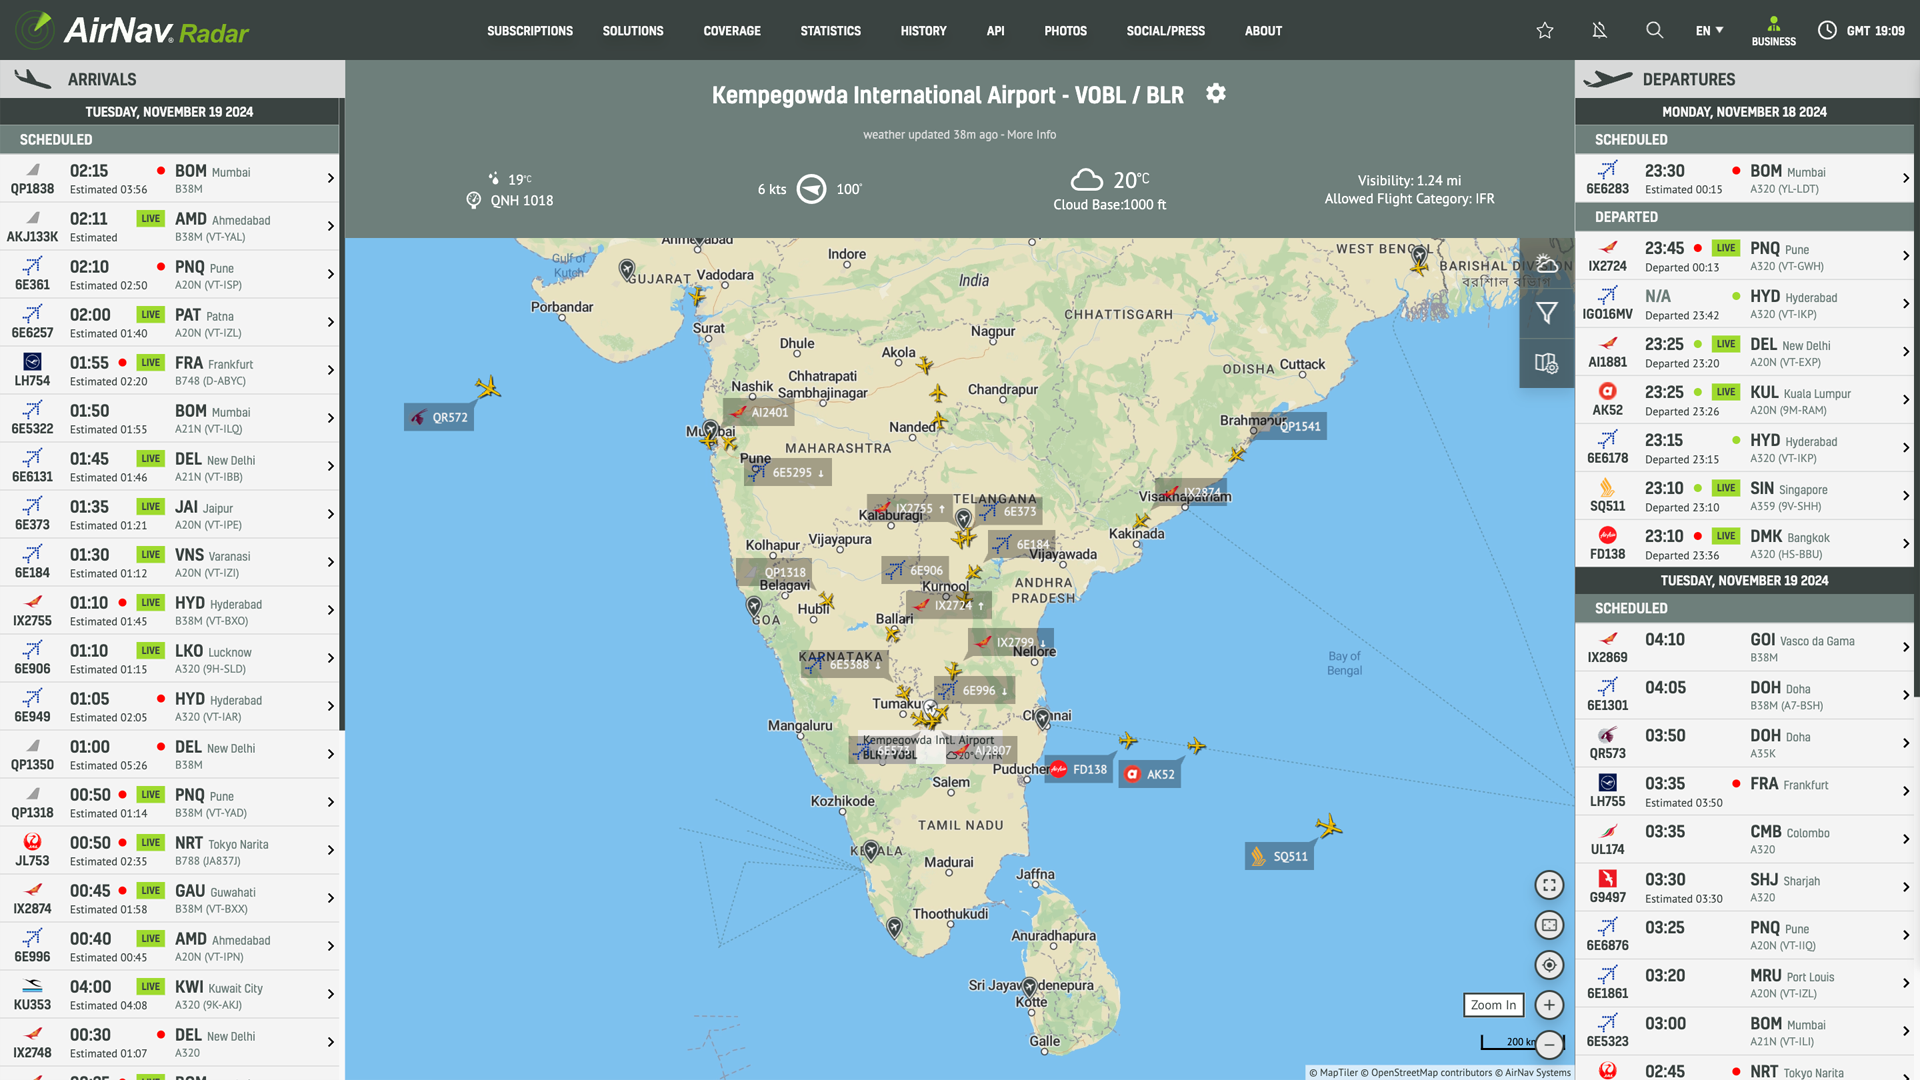
Task: Toggle the weather layer map icon
Action: click(1547, 264)
